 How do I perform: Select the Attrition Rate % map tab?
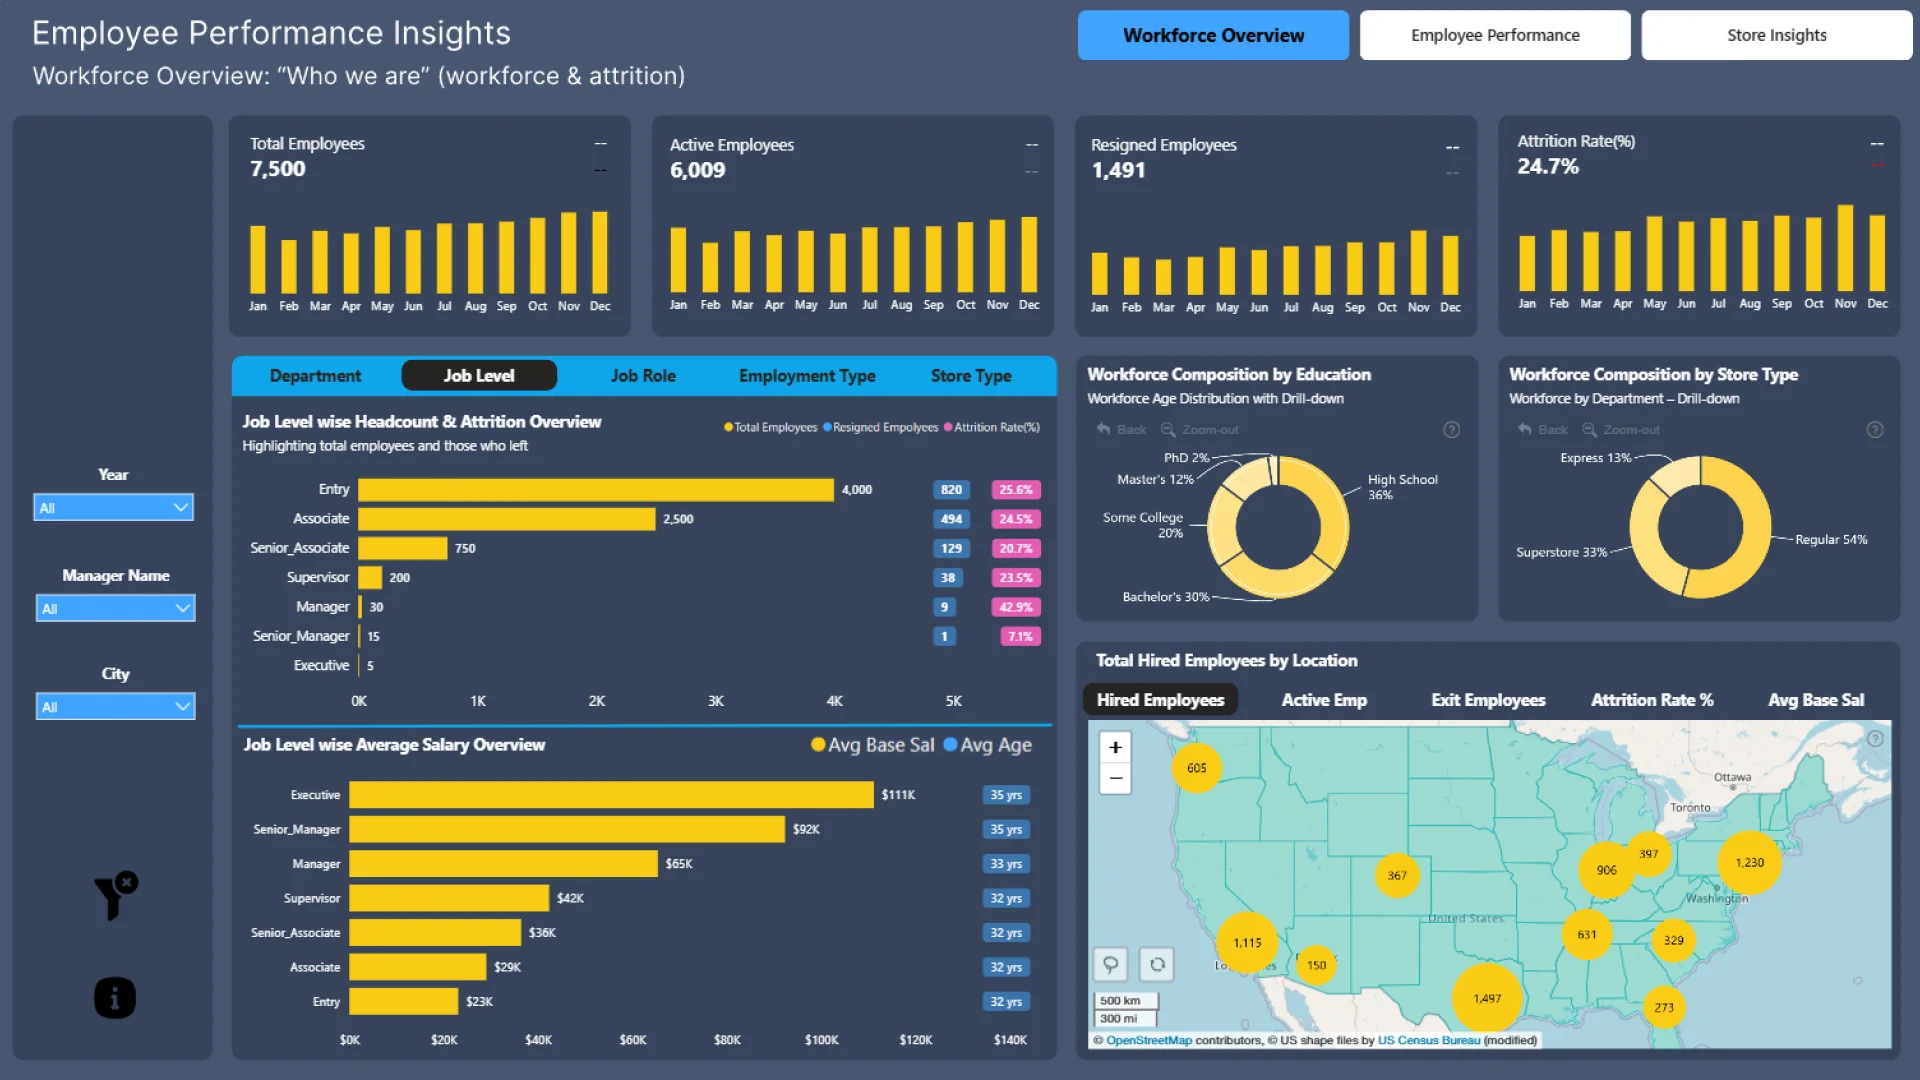click(x=1652, y=700)
